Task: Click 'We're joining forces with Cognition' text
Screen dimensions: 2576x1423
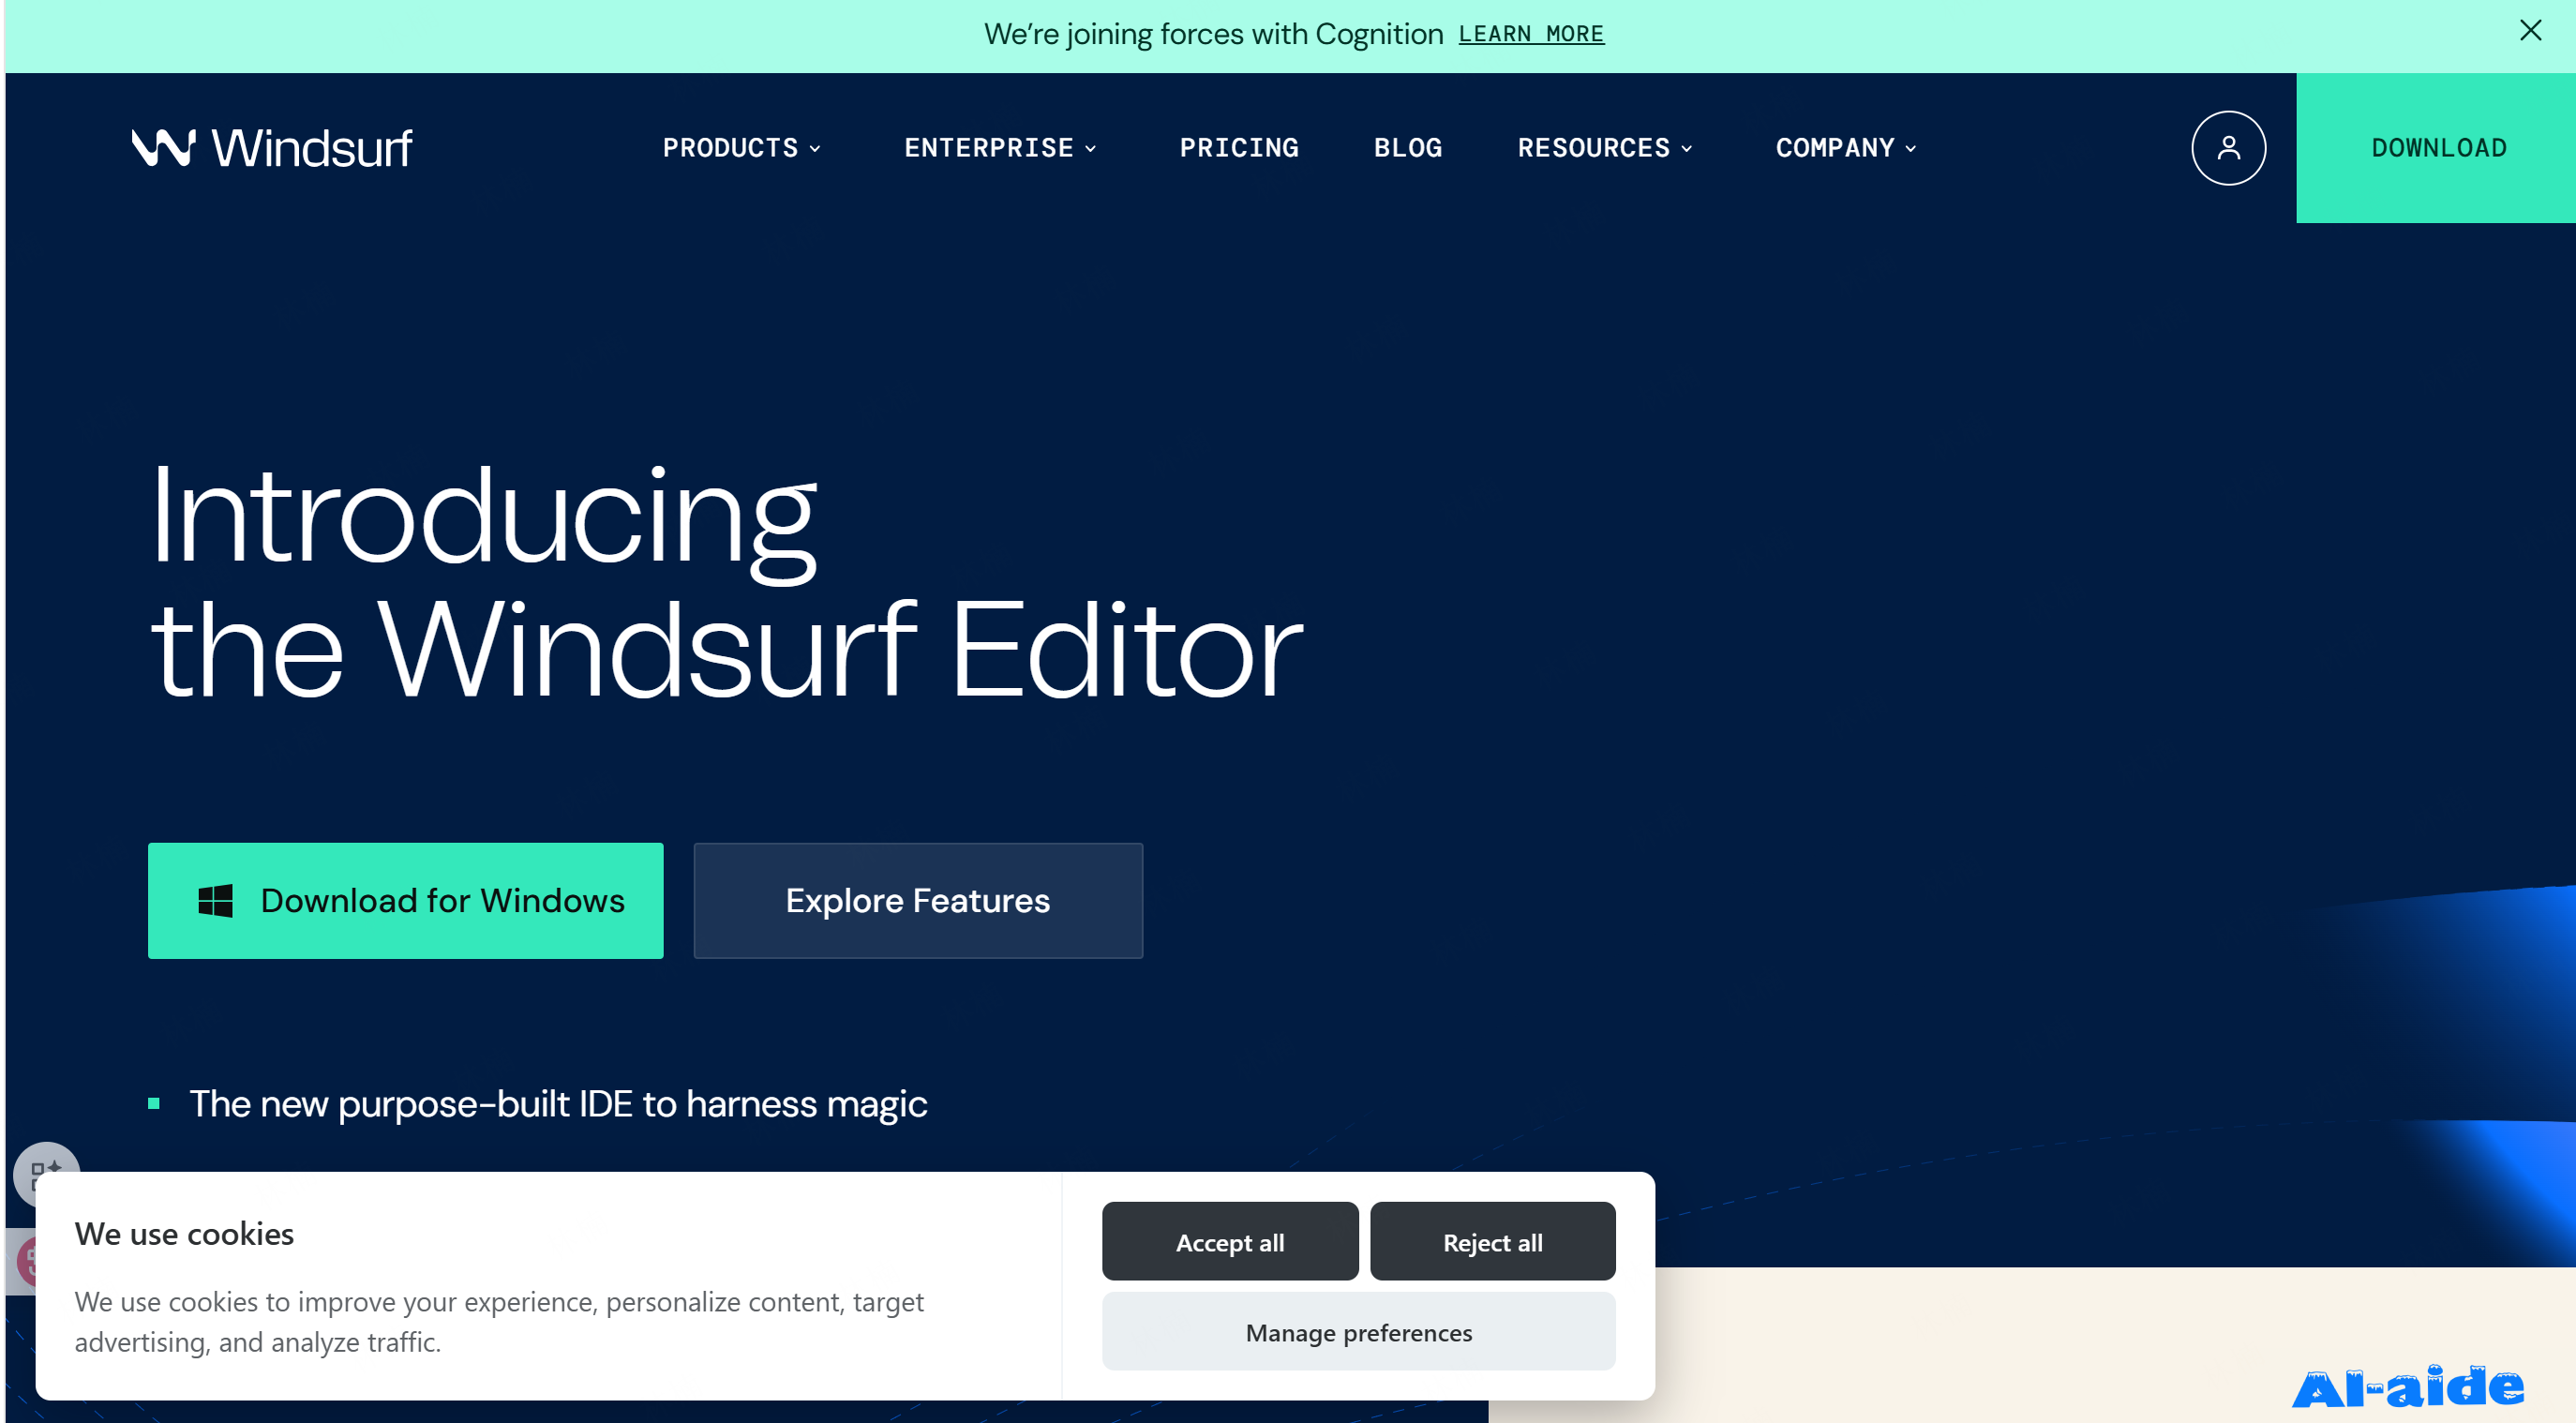Action: (1213, 34)
